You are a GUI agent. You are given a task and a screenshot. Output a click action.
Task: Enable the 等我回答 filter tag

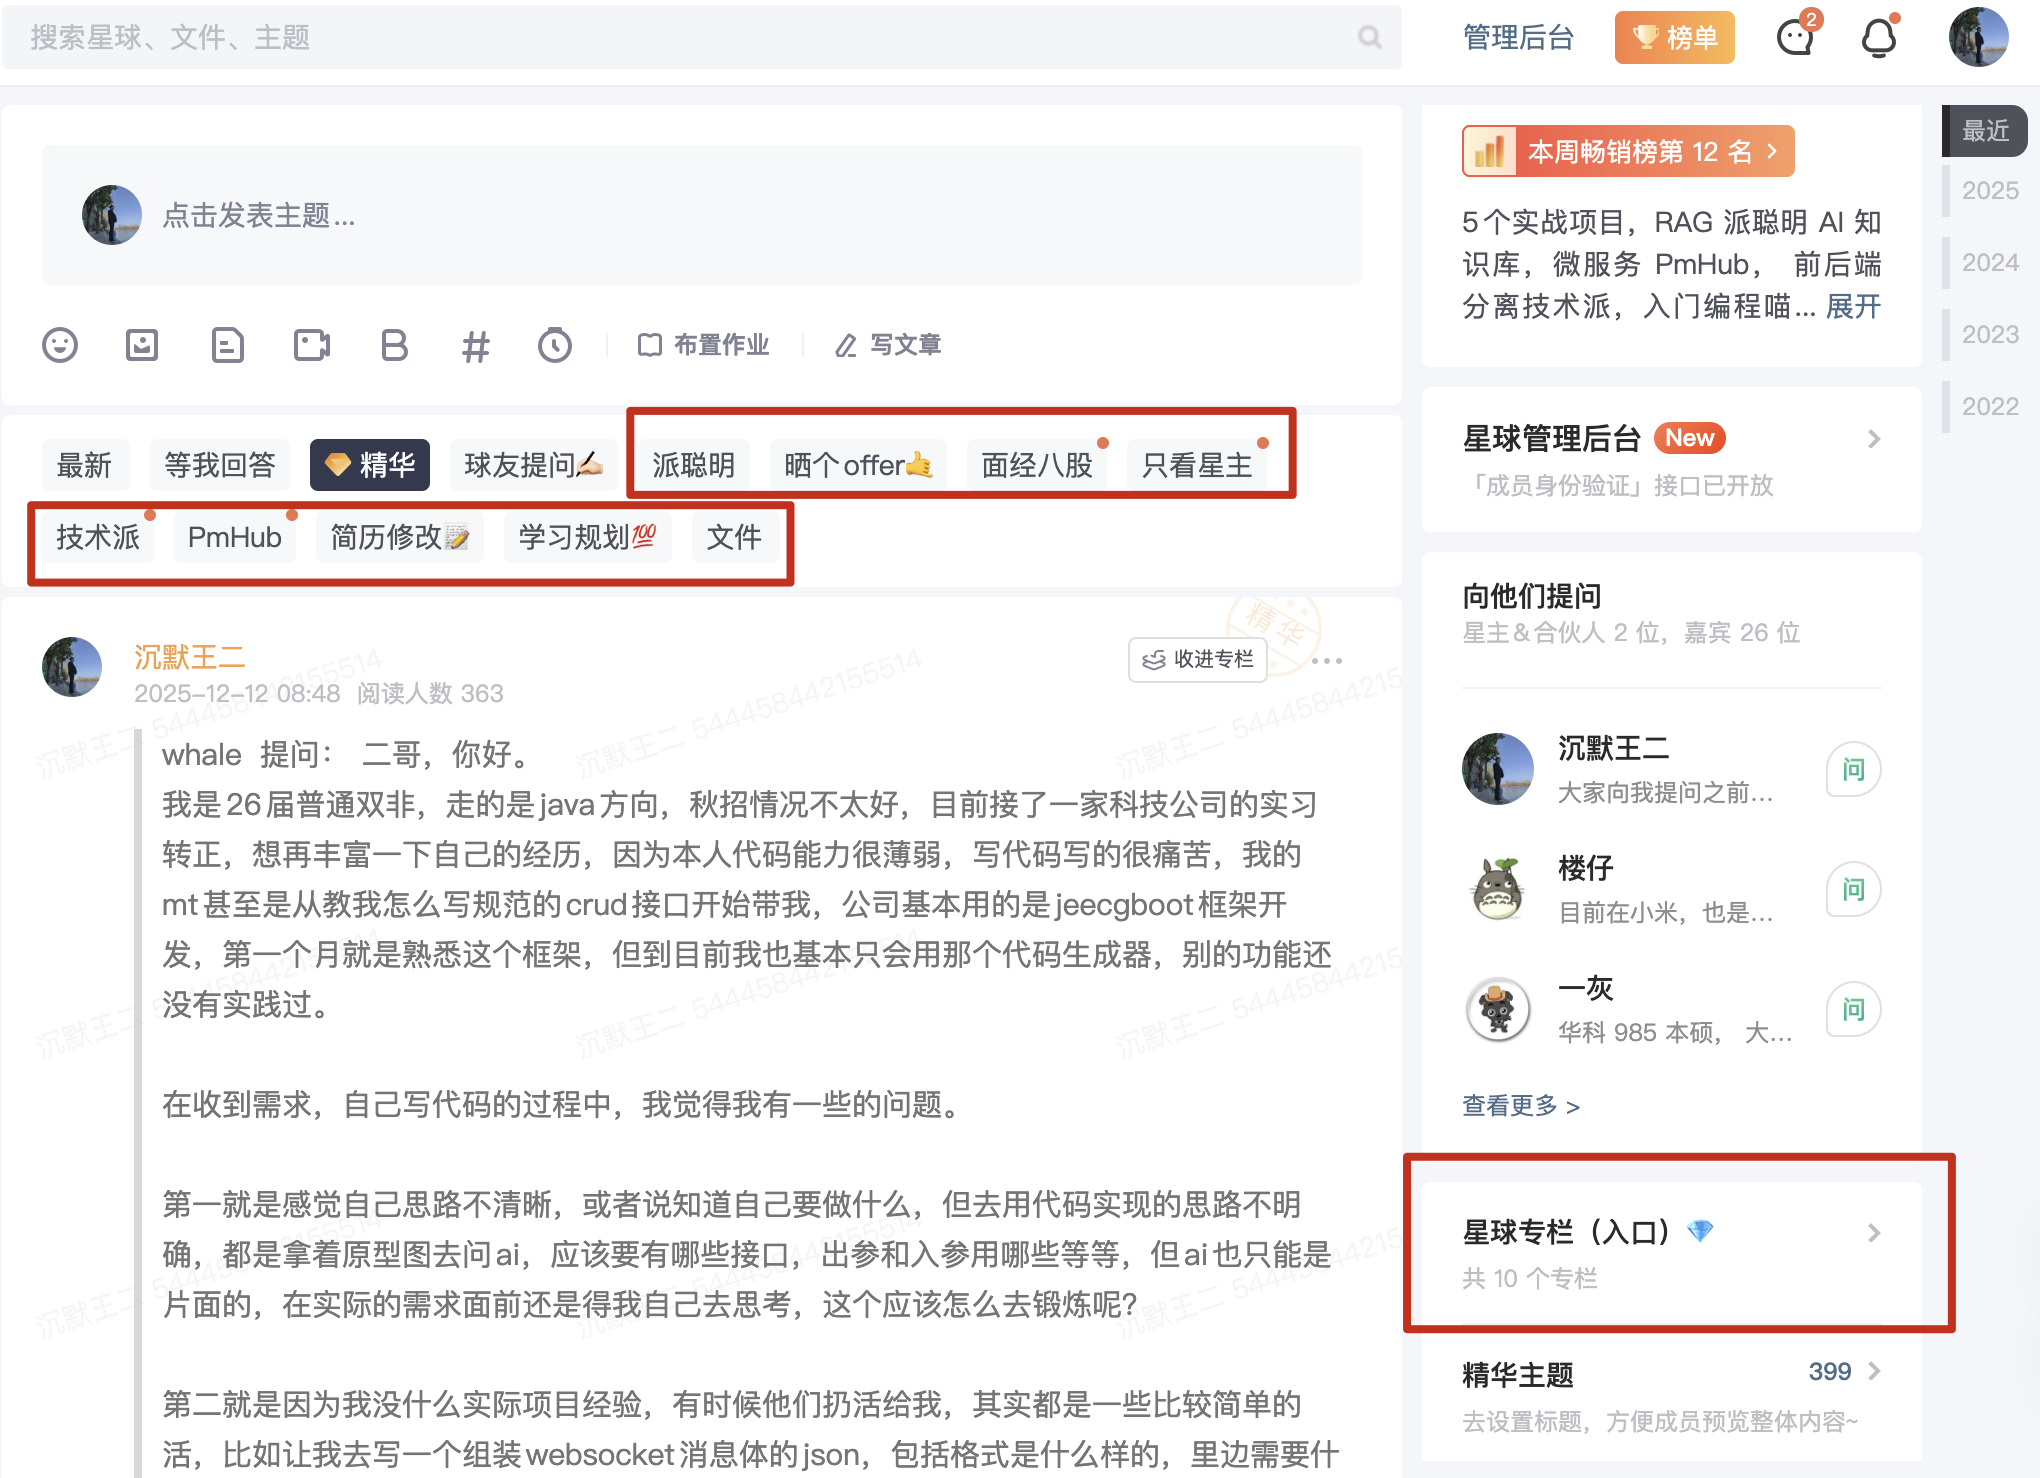pyautogui.click(x=220, y=465)
